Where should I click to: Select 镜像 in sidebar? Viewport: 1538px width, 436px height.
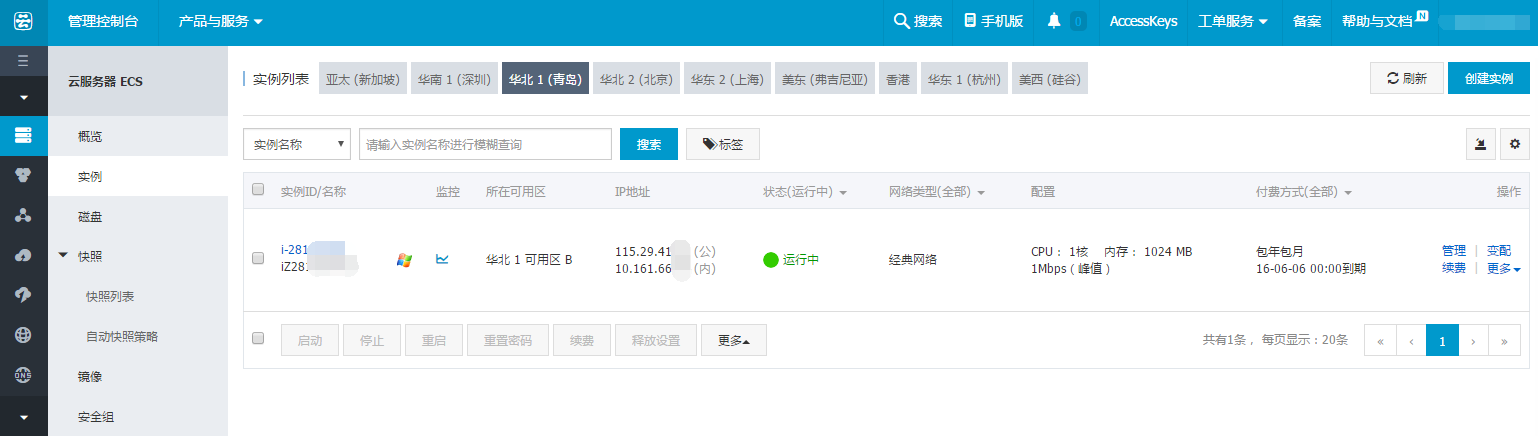click(138, 376)
